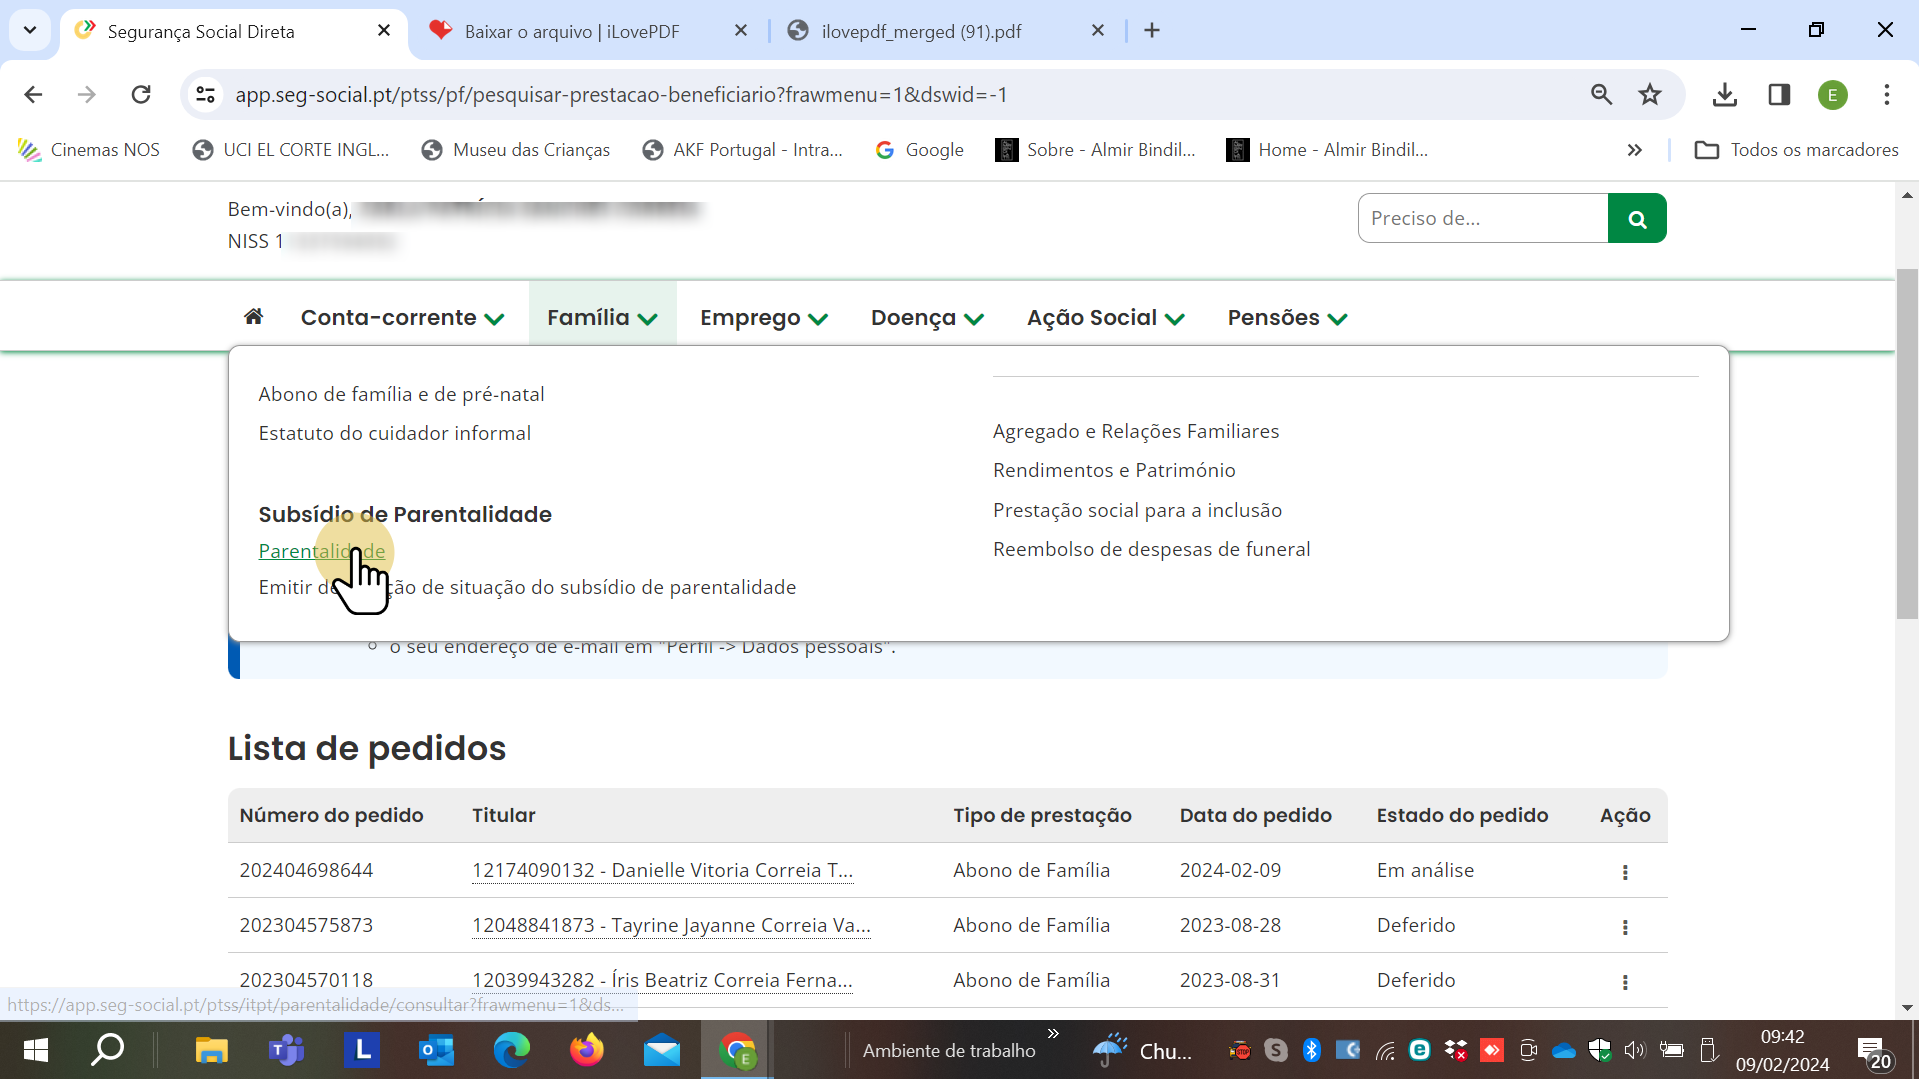Image resolution: width=1919 pixels, height=1079 pixels.
Task: Open Firefox from the taskbar
Action: (x=587, y=1050)
